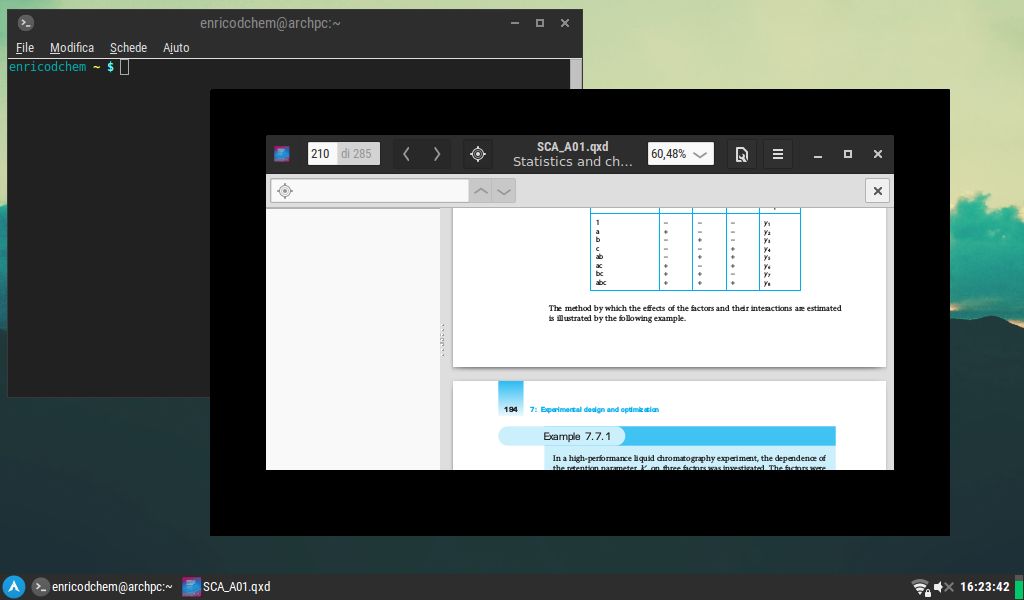The image size is (1024, 600).
Task: Open the Schede menu in the terminal
Action: click(128, 47)
